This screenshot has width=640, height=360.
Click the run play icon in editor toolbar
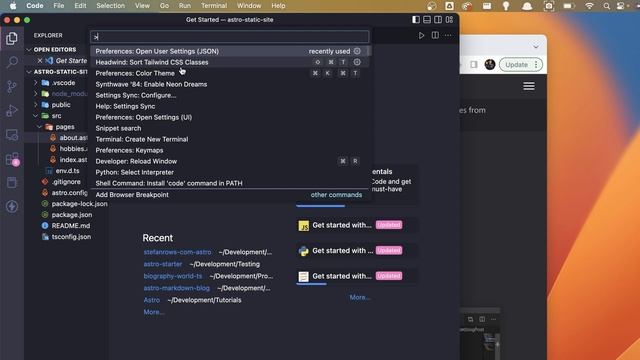pyautogui.click(x=421, y=36)
